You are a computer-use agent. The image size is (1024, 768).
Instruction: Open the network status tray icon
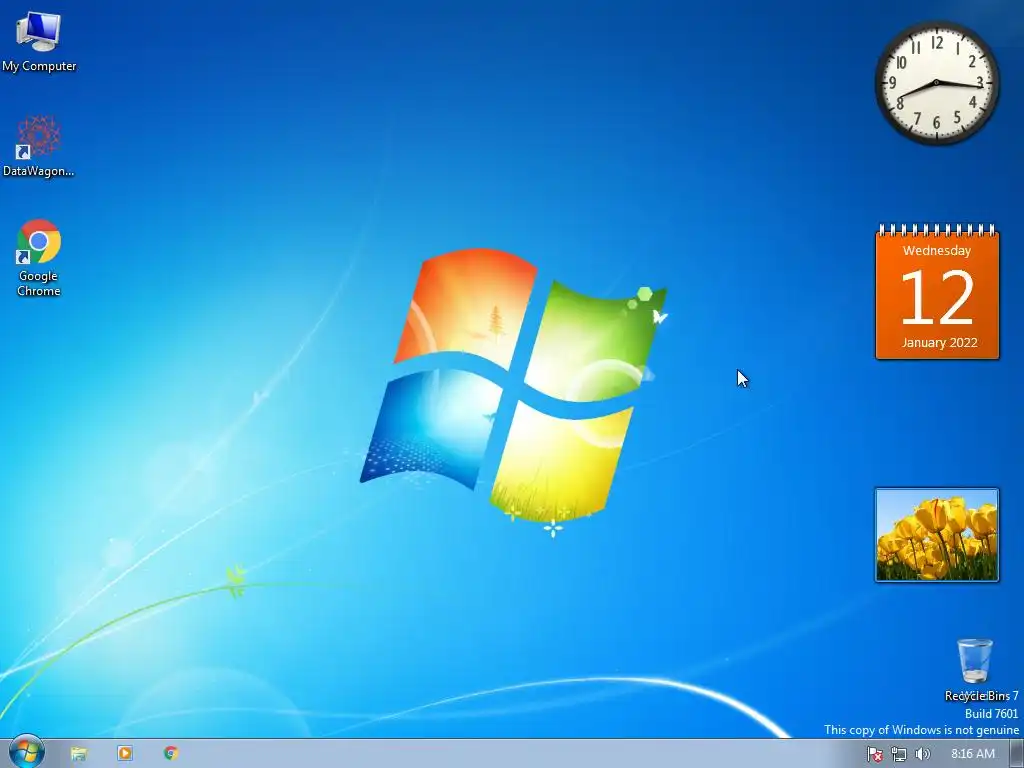[899, 754]
